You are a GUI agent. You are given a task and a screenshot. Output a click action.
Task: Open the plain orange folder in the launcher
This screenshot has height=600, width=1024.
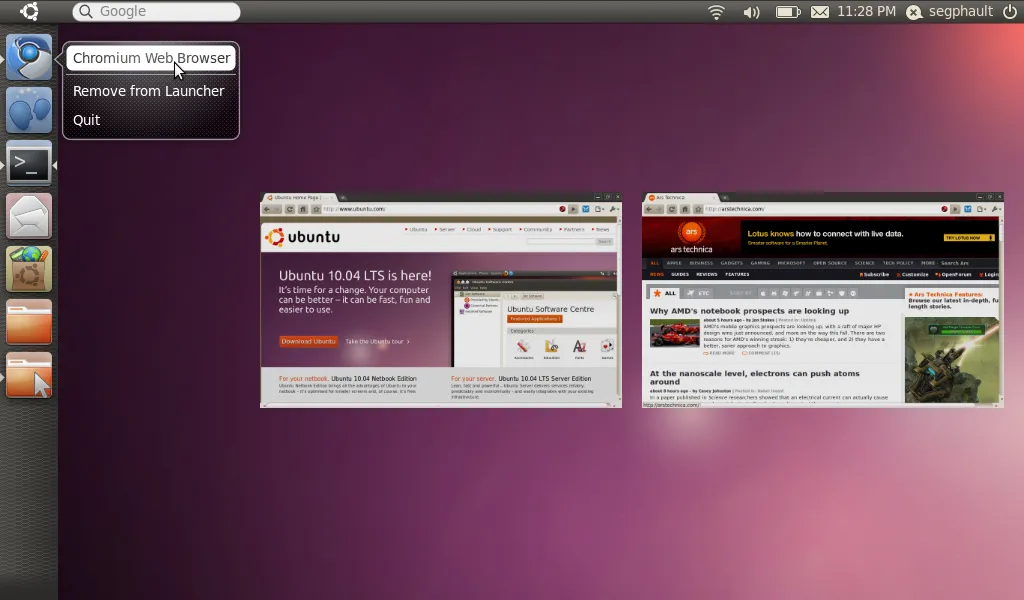[29, 322]
